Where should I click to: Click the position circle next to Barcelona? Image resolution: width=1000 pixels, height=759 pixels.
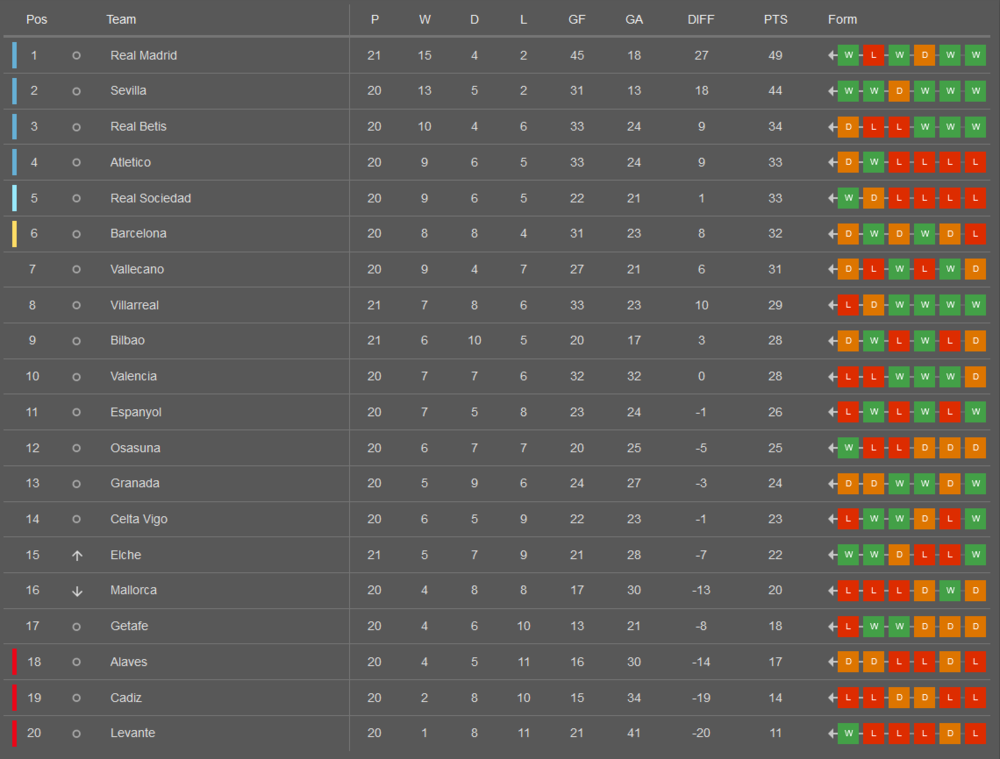click(77, 234)
